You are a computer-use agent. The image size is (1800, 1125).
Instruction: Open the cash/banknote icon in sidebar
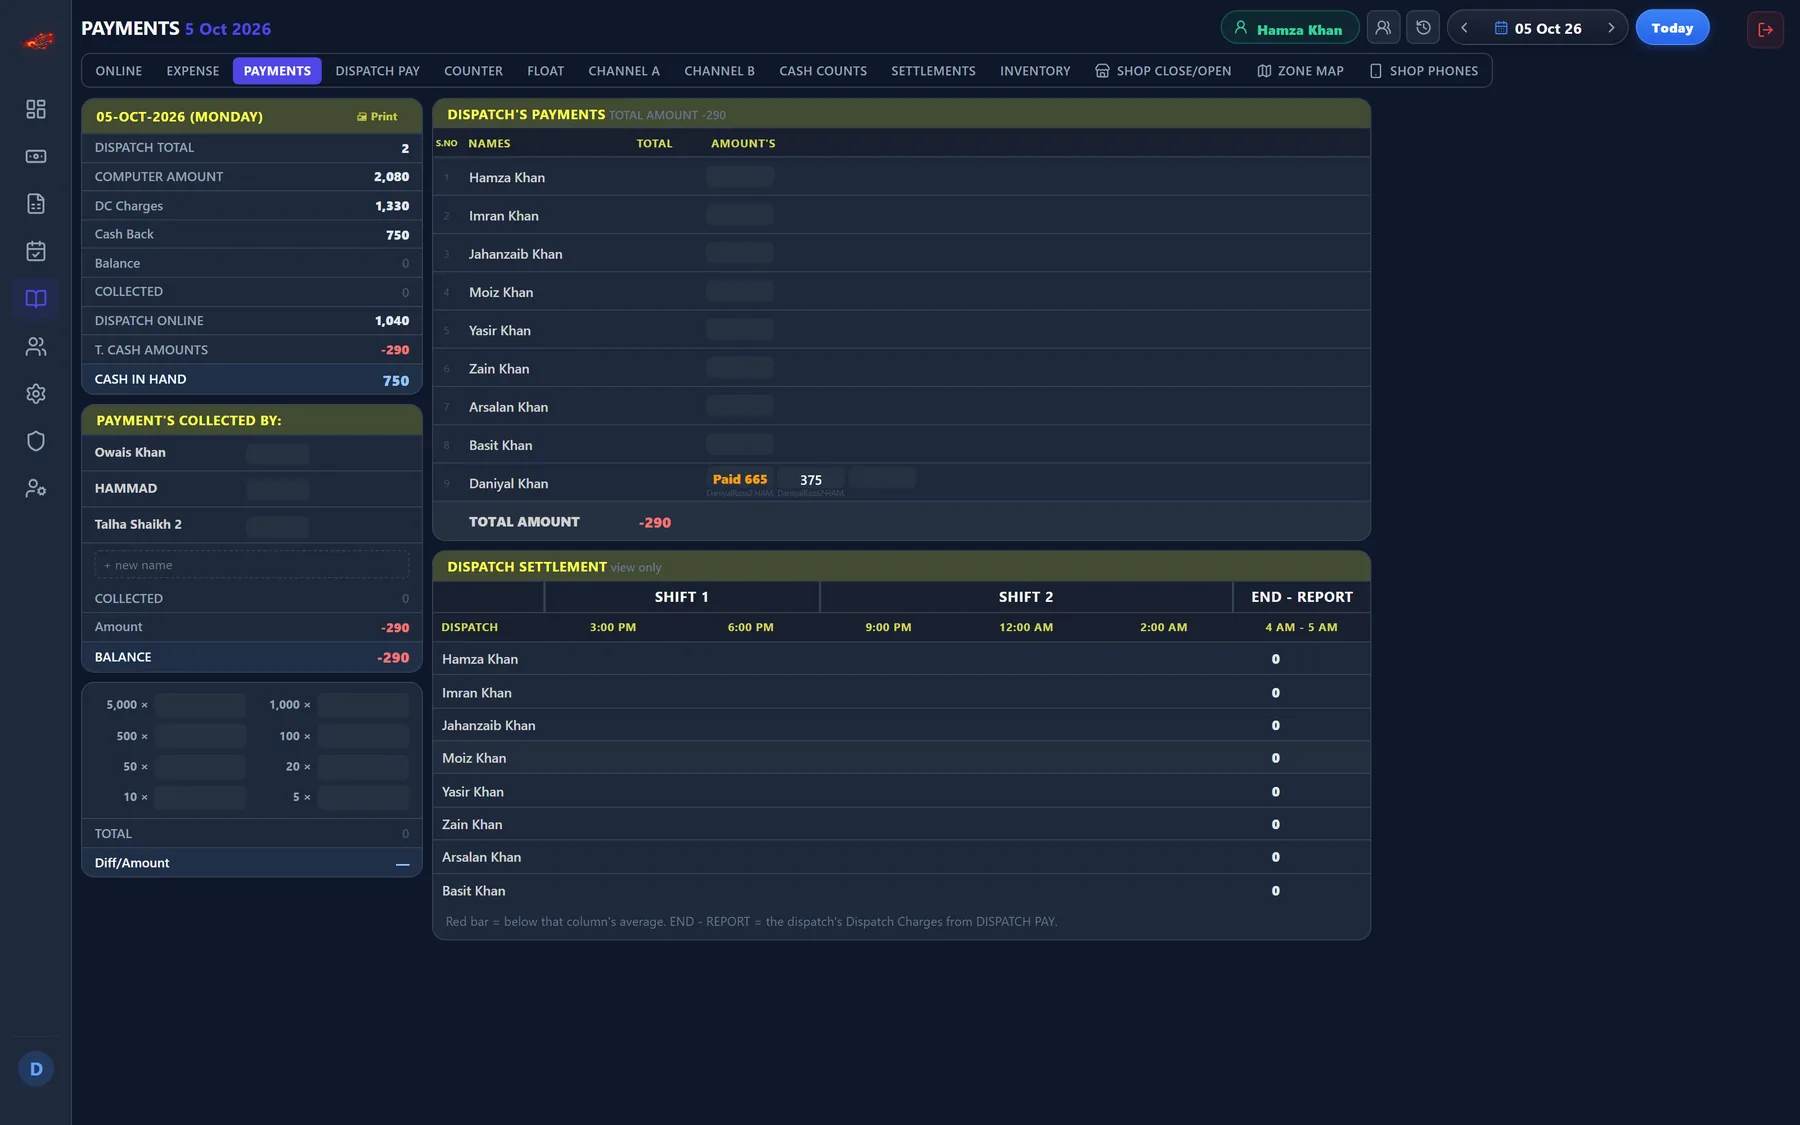pyautogui.click(x=36, y=156)
